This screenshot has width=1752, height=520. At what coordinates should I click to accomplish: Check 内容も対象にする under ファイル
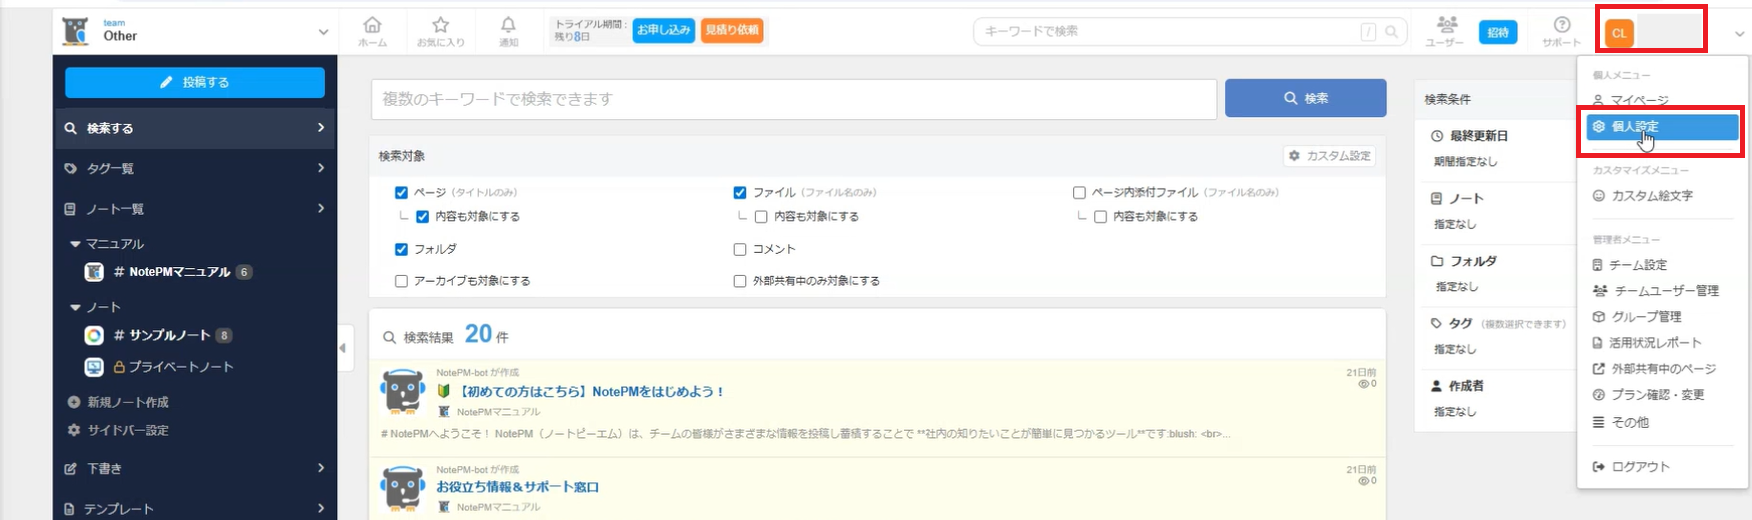pos(761,216)
